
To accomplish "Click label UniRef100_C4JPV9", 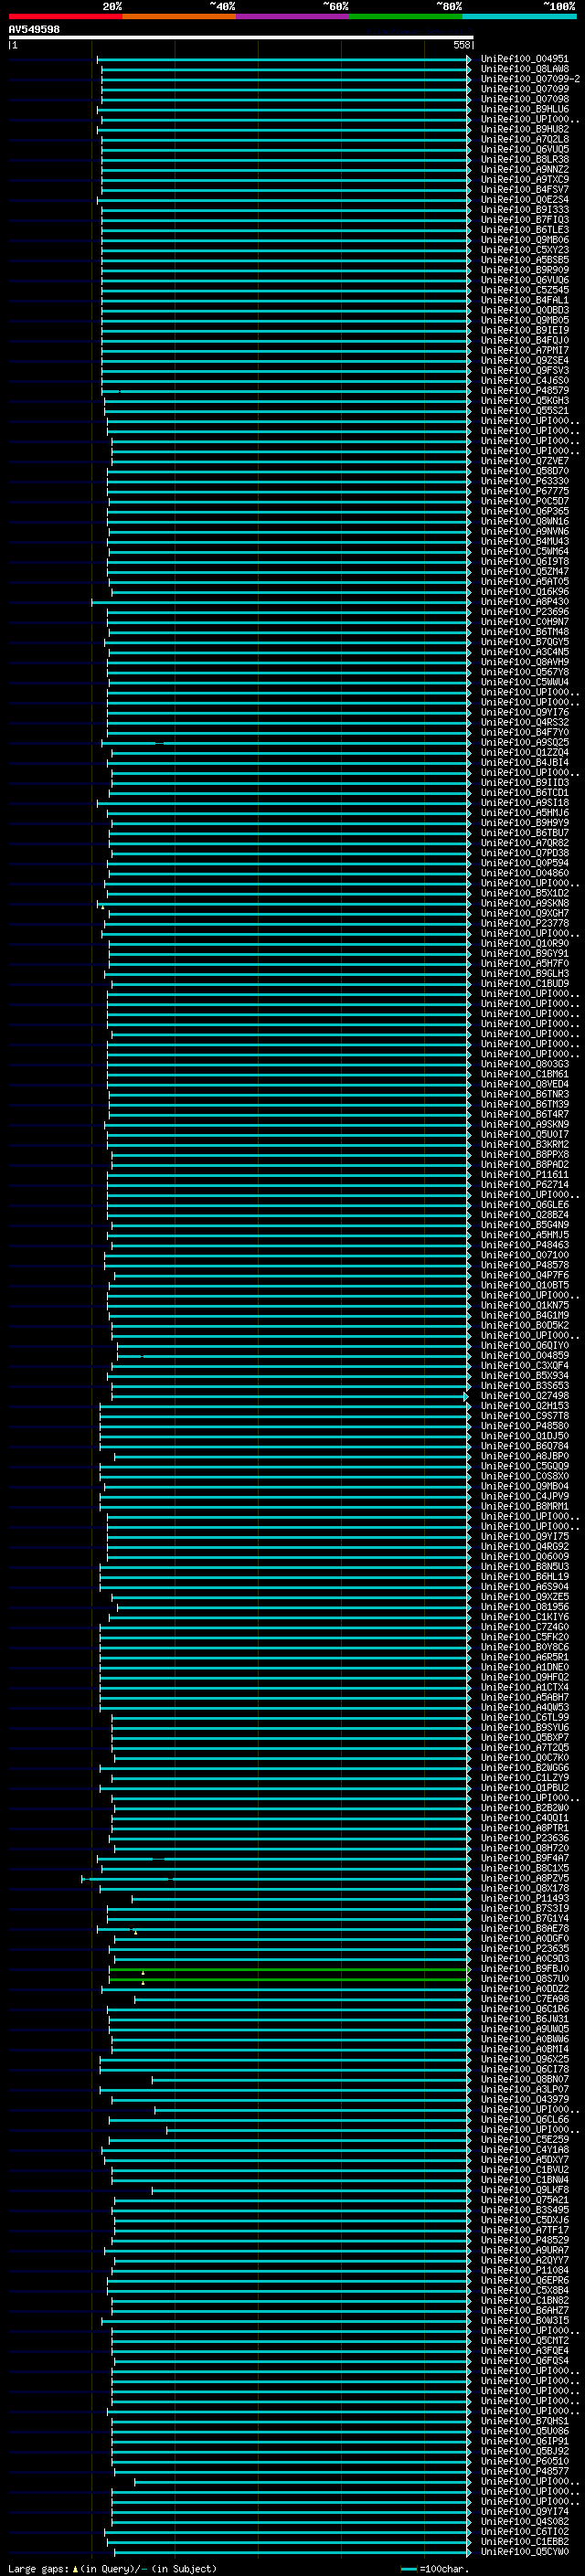I will (x=525, y=1496).
